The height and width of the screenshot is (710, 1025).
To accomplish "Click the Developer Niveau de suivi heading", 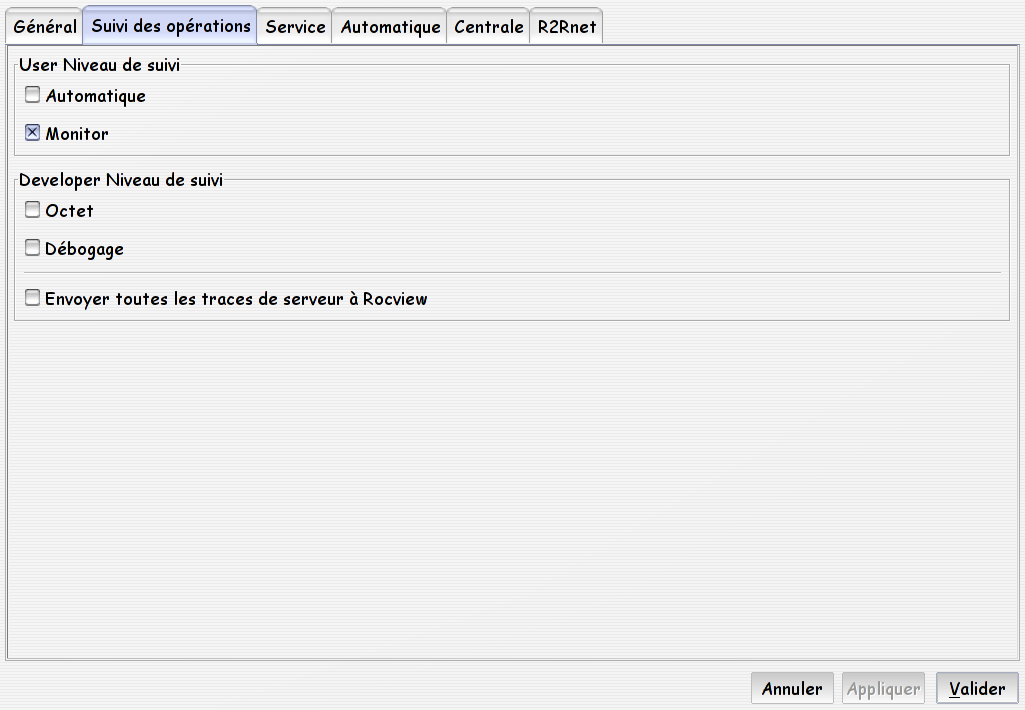I will coord(120,180).
